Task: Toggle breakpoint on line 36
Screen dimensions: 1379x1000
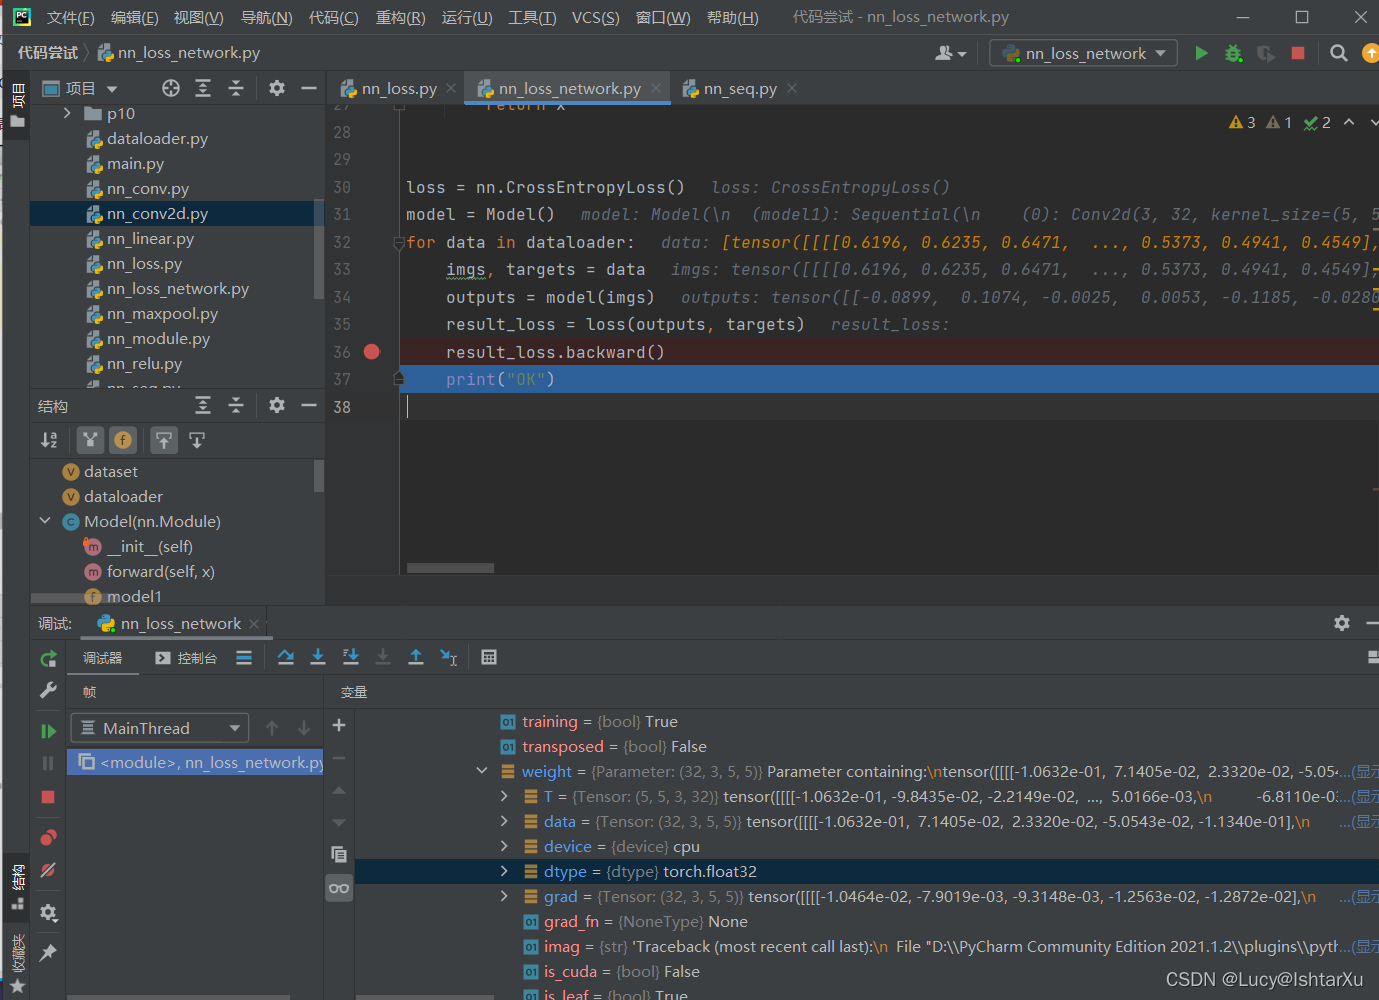Action: (x=372, y=352)
